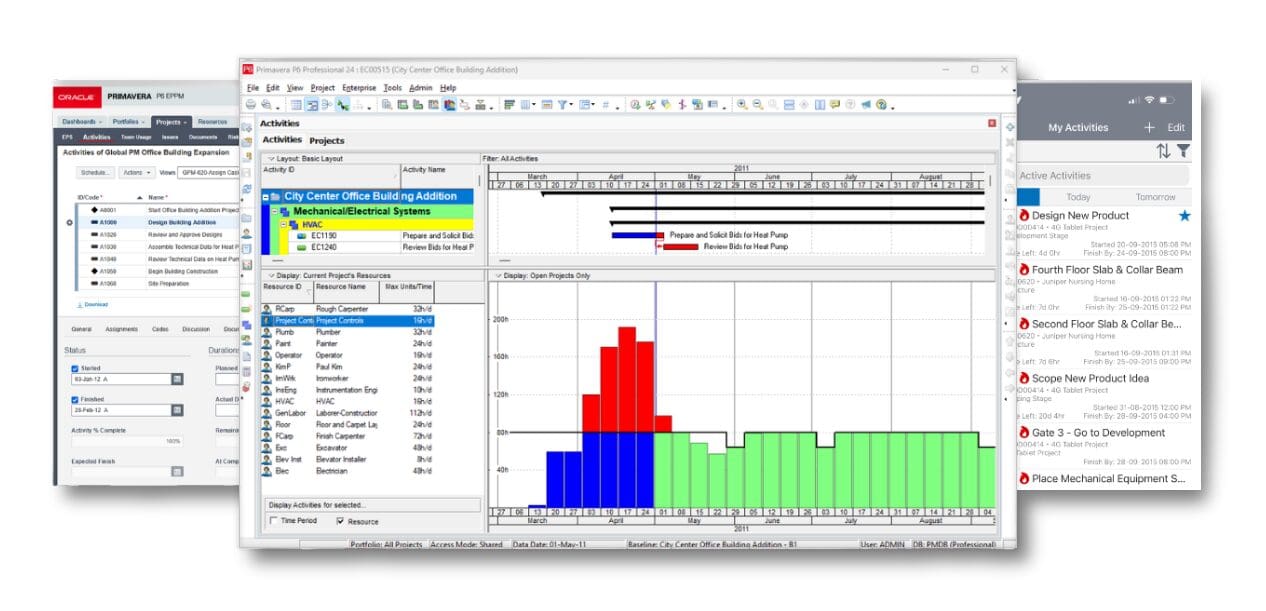Image resolution: width=1266 pixels, height=611 pixels.
Task: Enable the Time Period checkbox
Action: 275,521
